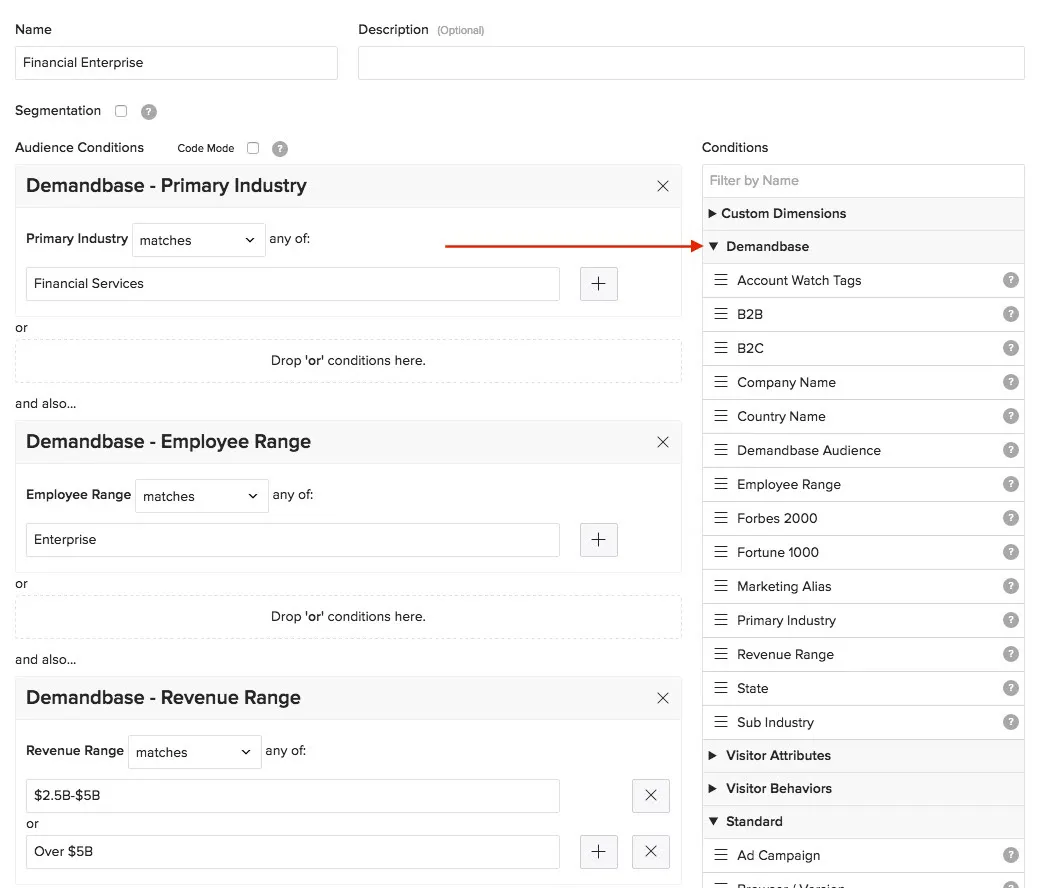Image resolution: width=1040 pixels, height=888 pixels.
Task: Remove the Demandbase - Primary Industry condition
Action: tap(663, 186)
